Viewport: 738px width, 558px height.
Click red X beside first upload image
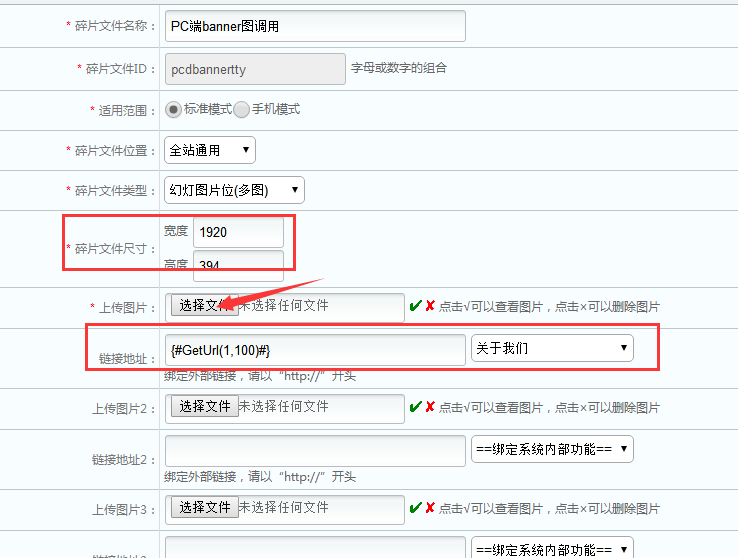[x=430, y=306]
